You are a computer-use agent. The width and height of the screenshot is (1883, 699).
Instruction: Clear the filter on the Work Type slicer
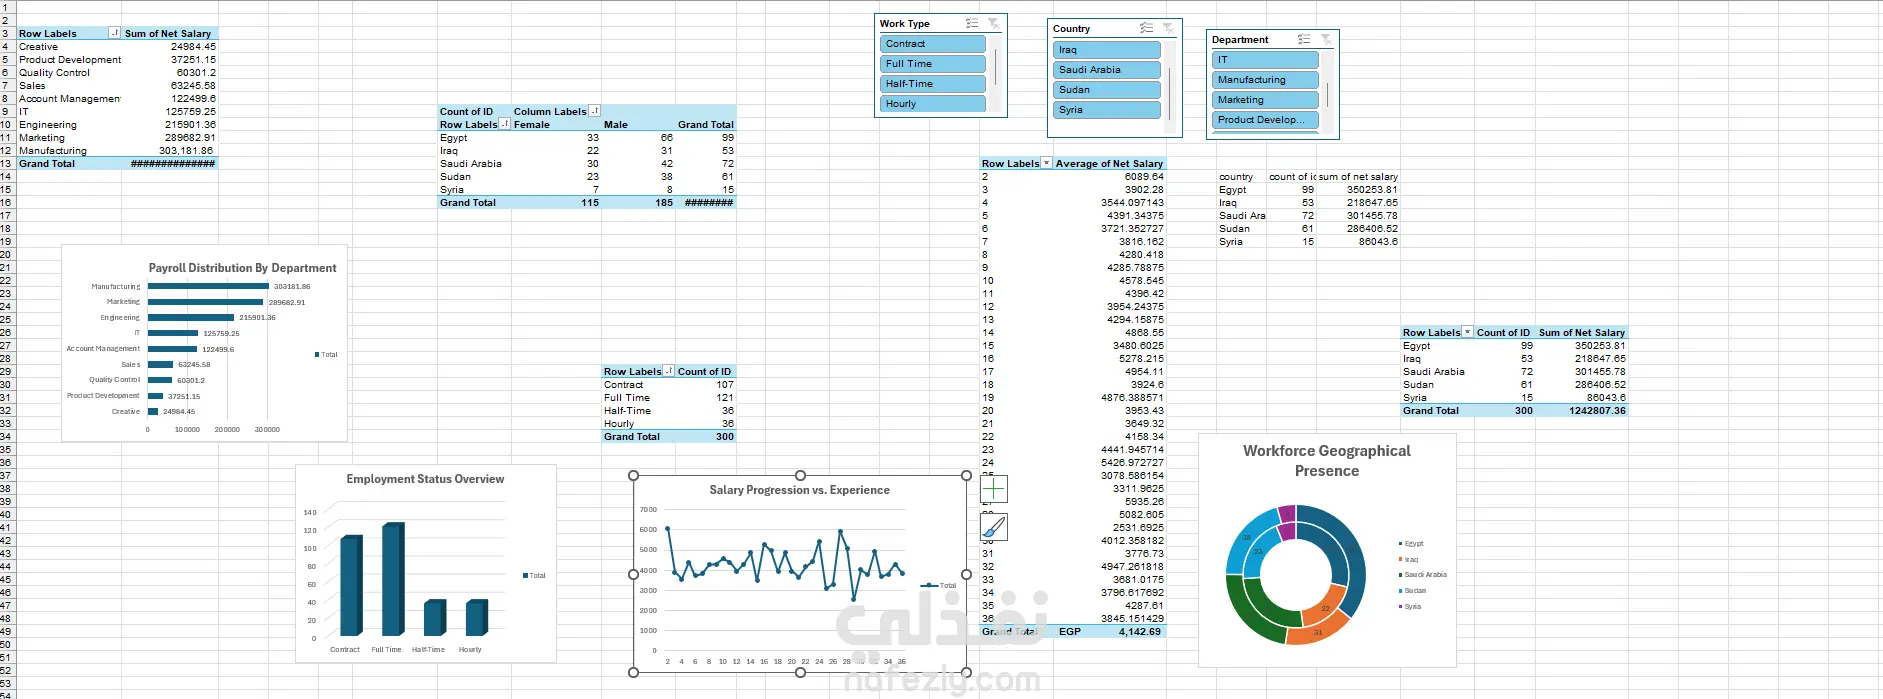point(993,23)
